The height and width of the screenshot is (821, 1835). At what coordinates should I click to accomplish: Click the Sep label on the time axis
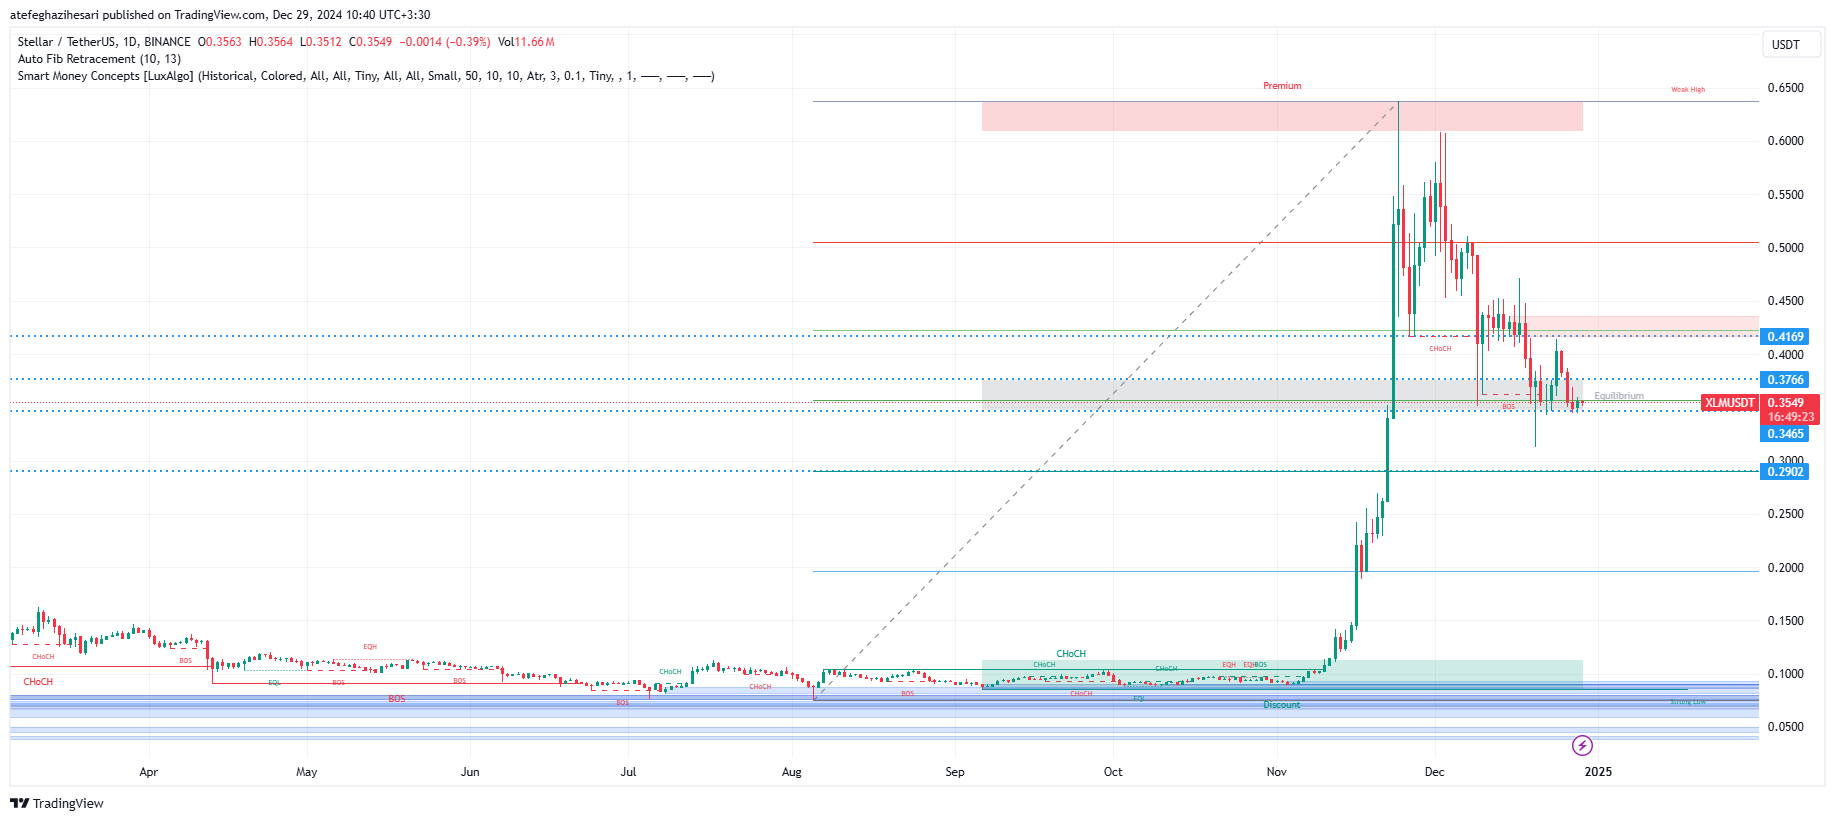955,772
